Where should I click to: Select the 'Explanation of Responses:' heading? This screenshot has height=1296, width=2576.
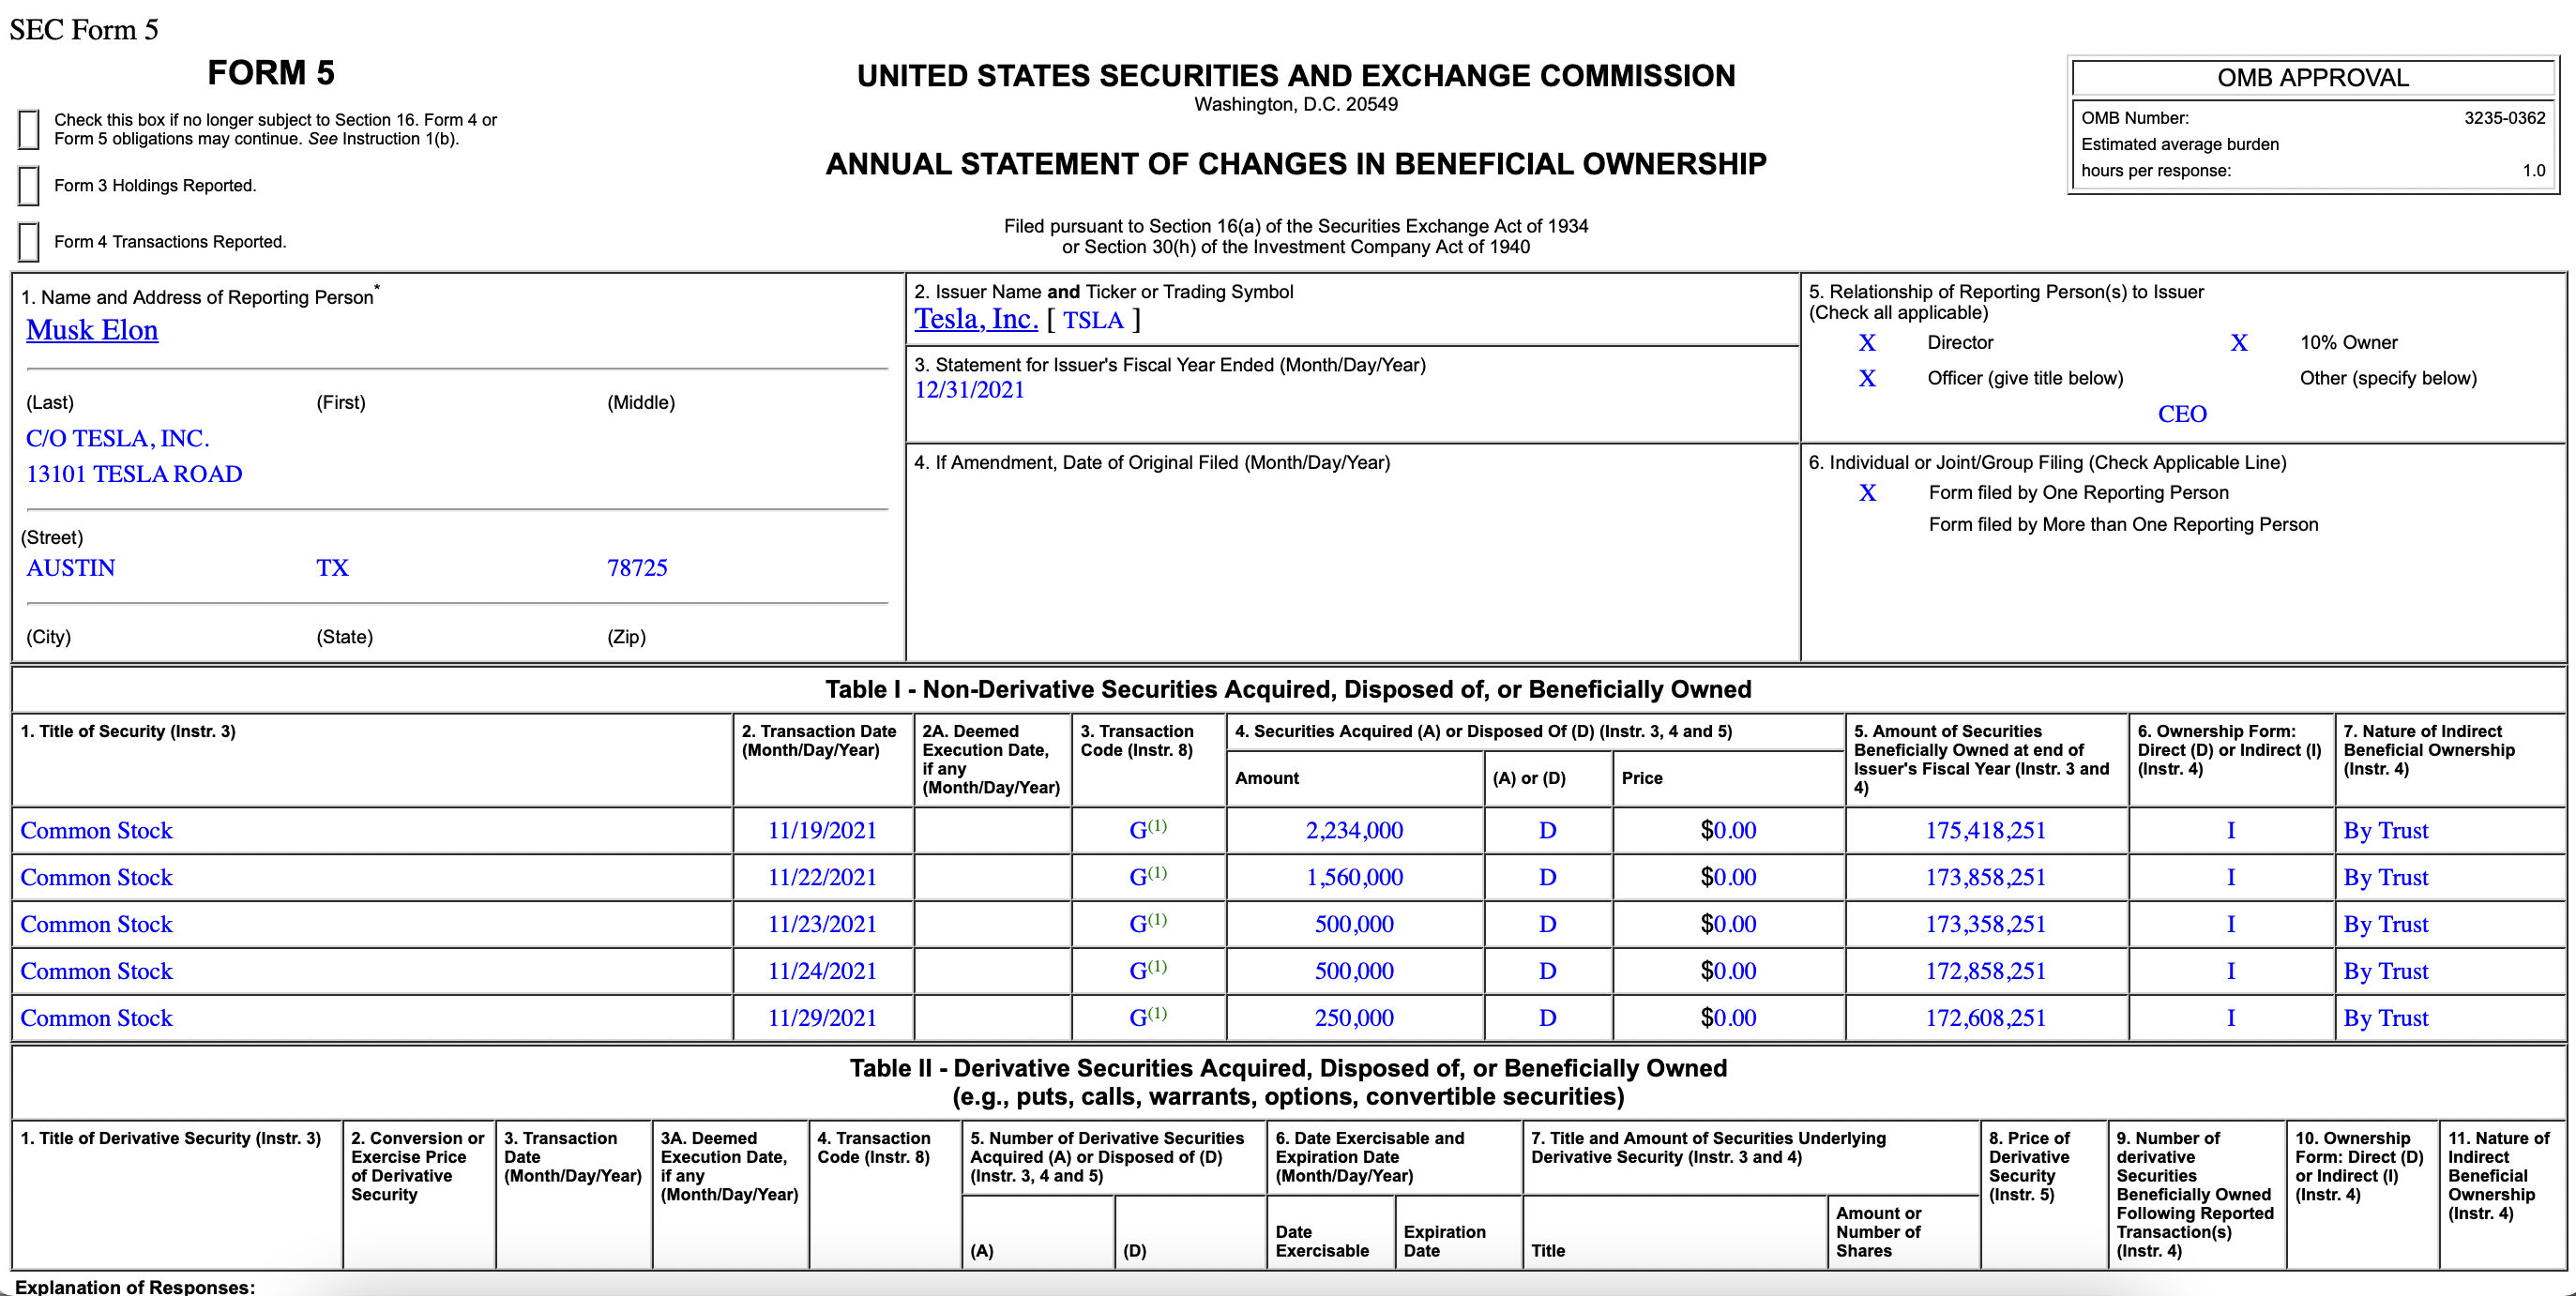pos(135,1286)
